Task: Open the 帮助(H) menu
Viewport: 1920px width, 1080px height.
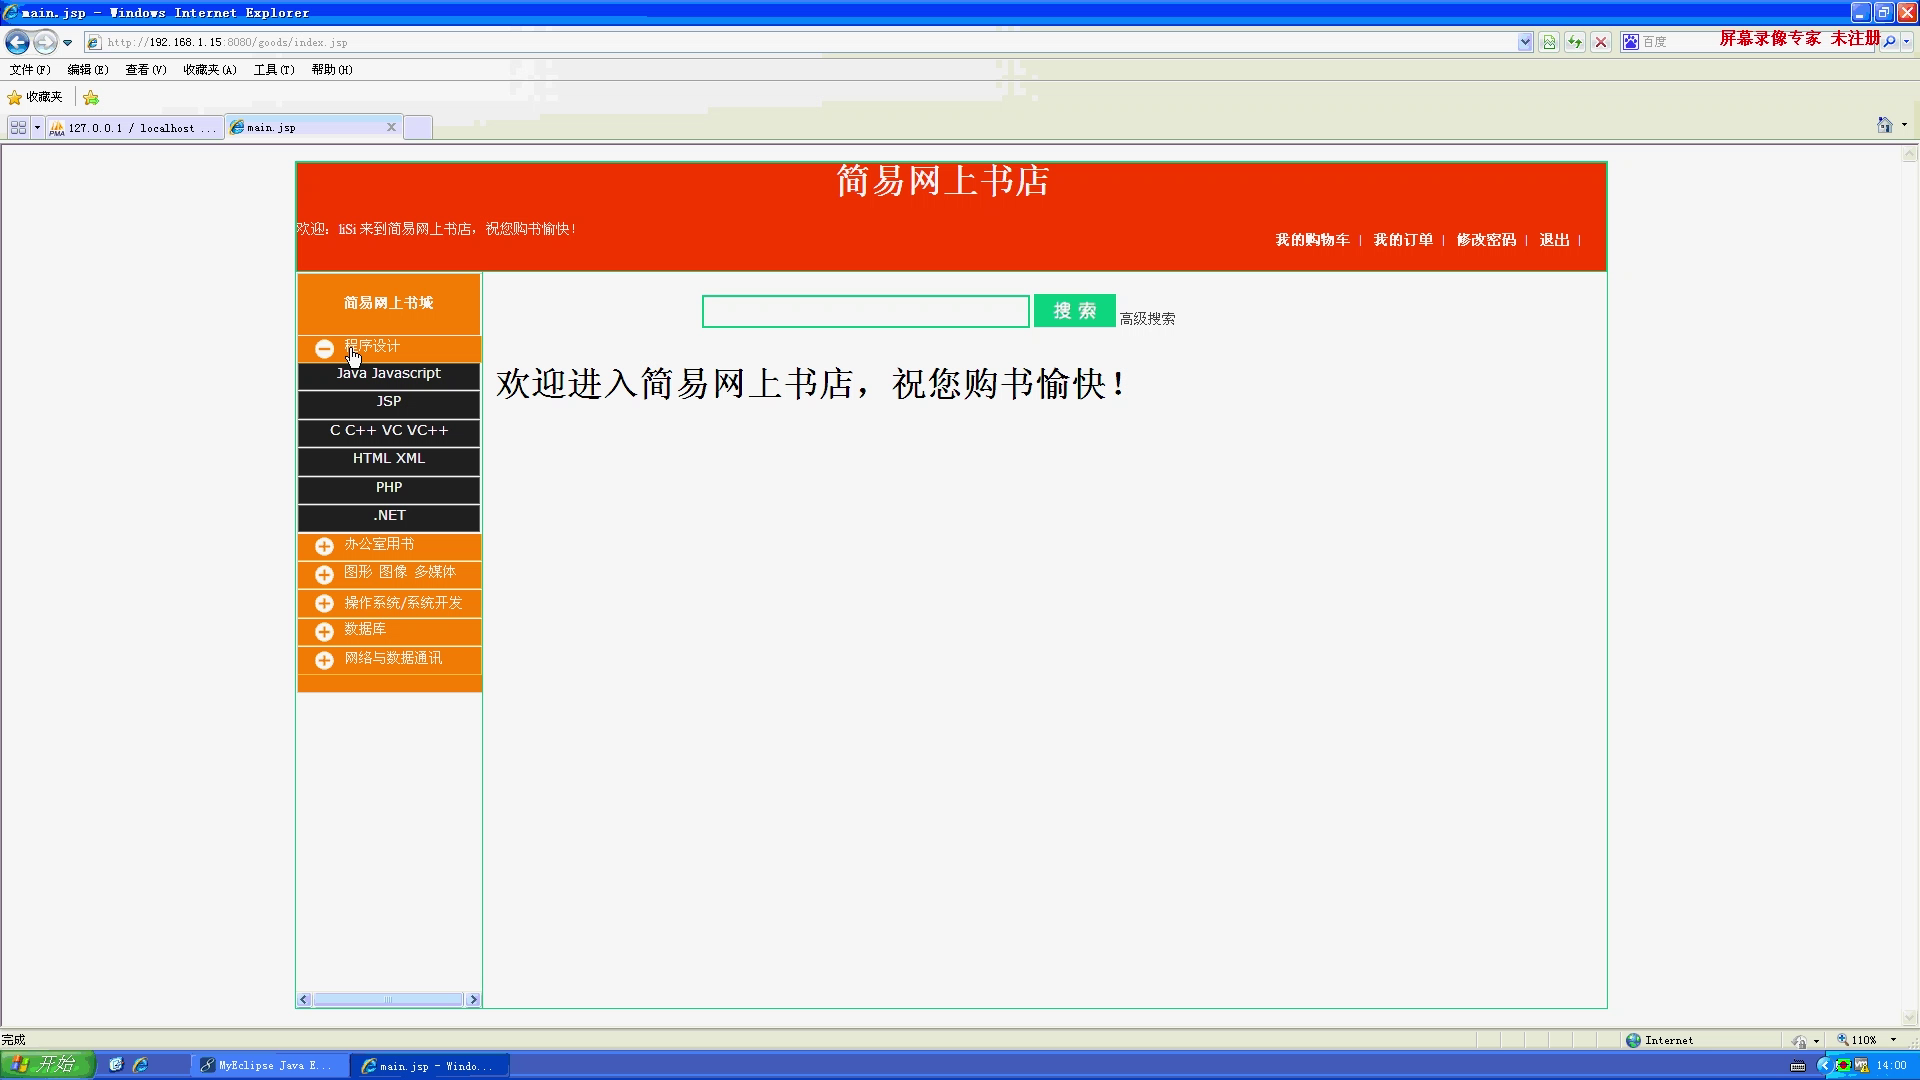Action: coord(332,70)
